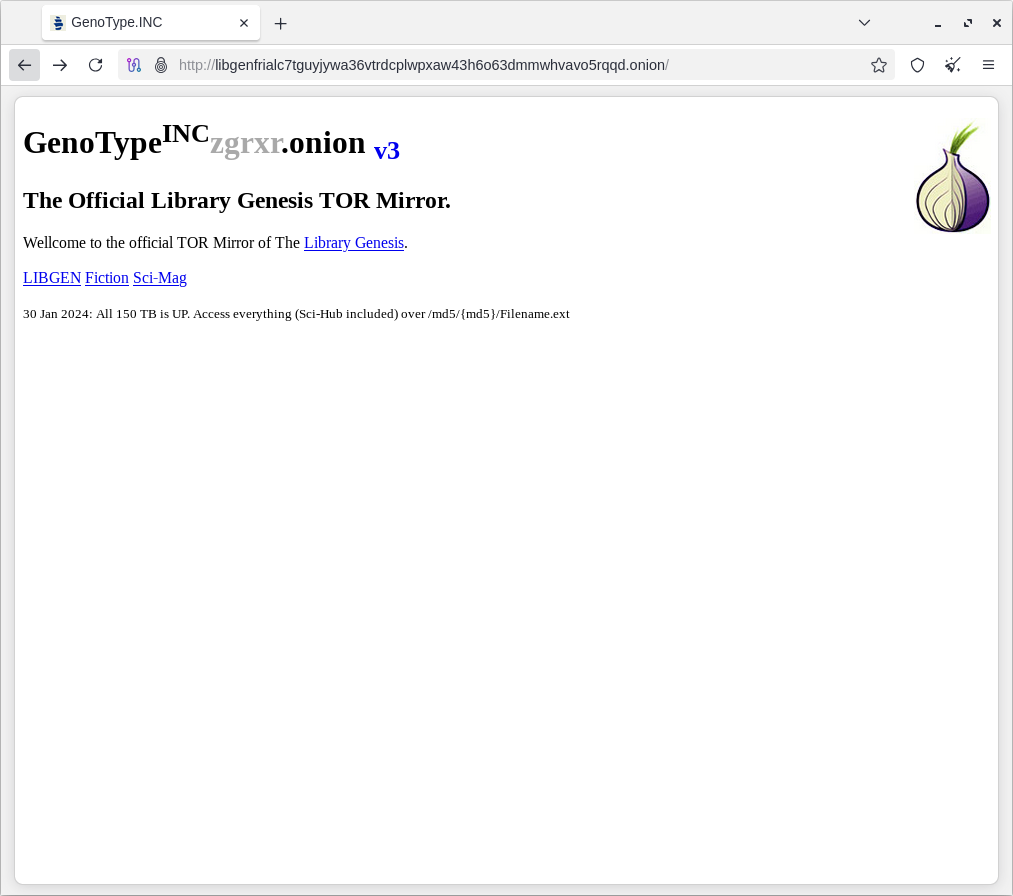Go to the Fiction section link

(x=107, y=278)
